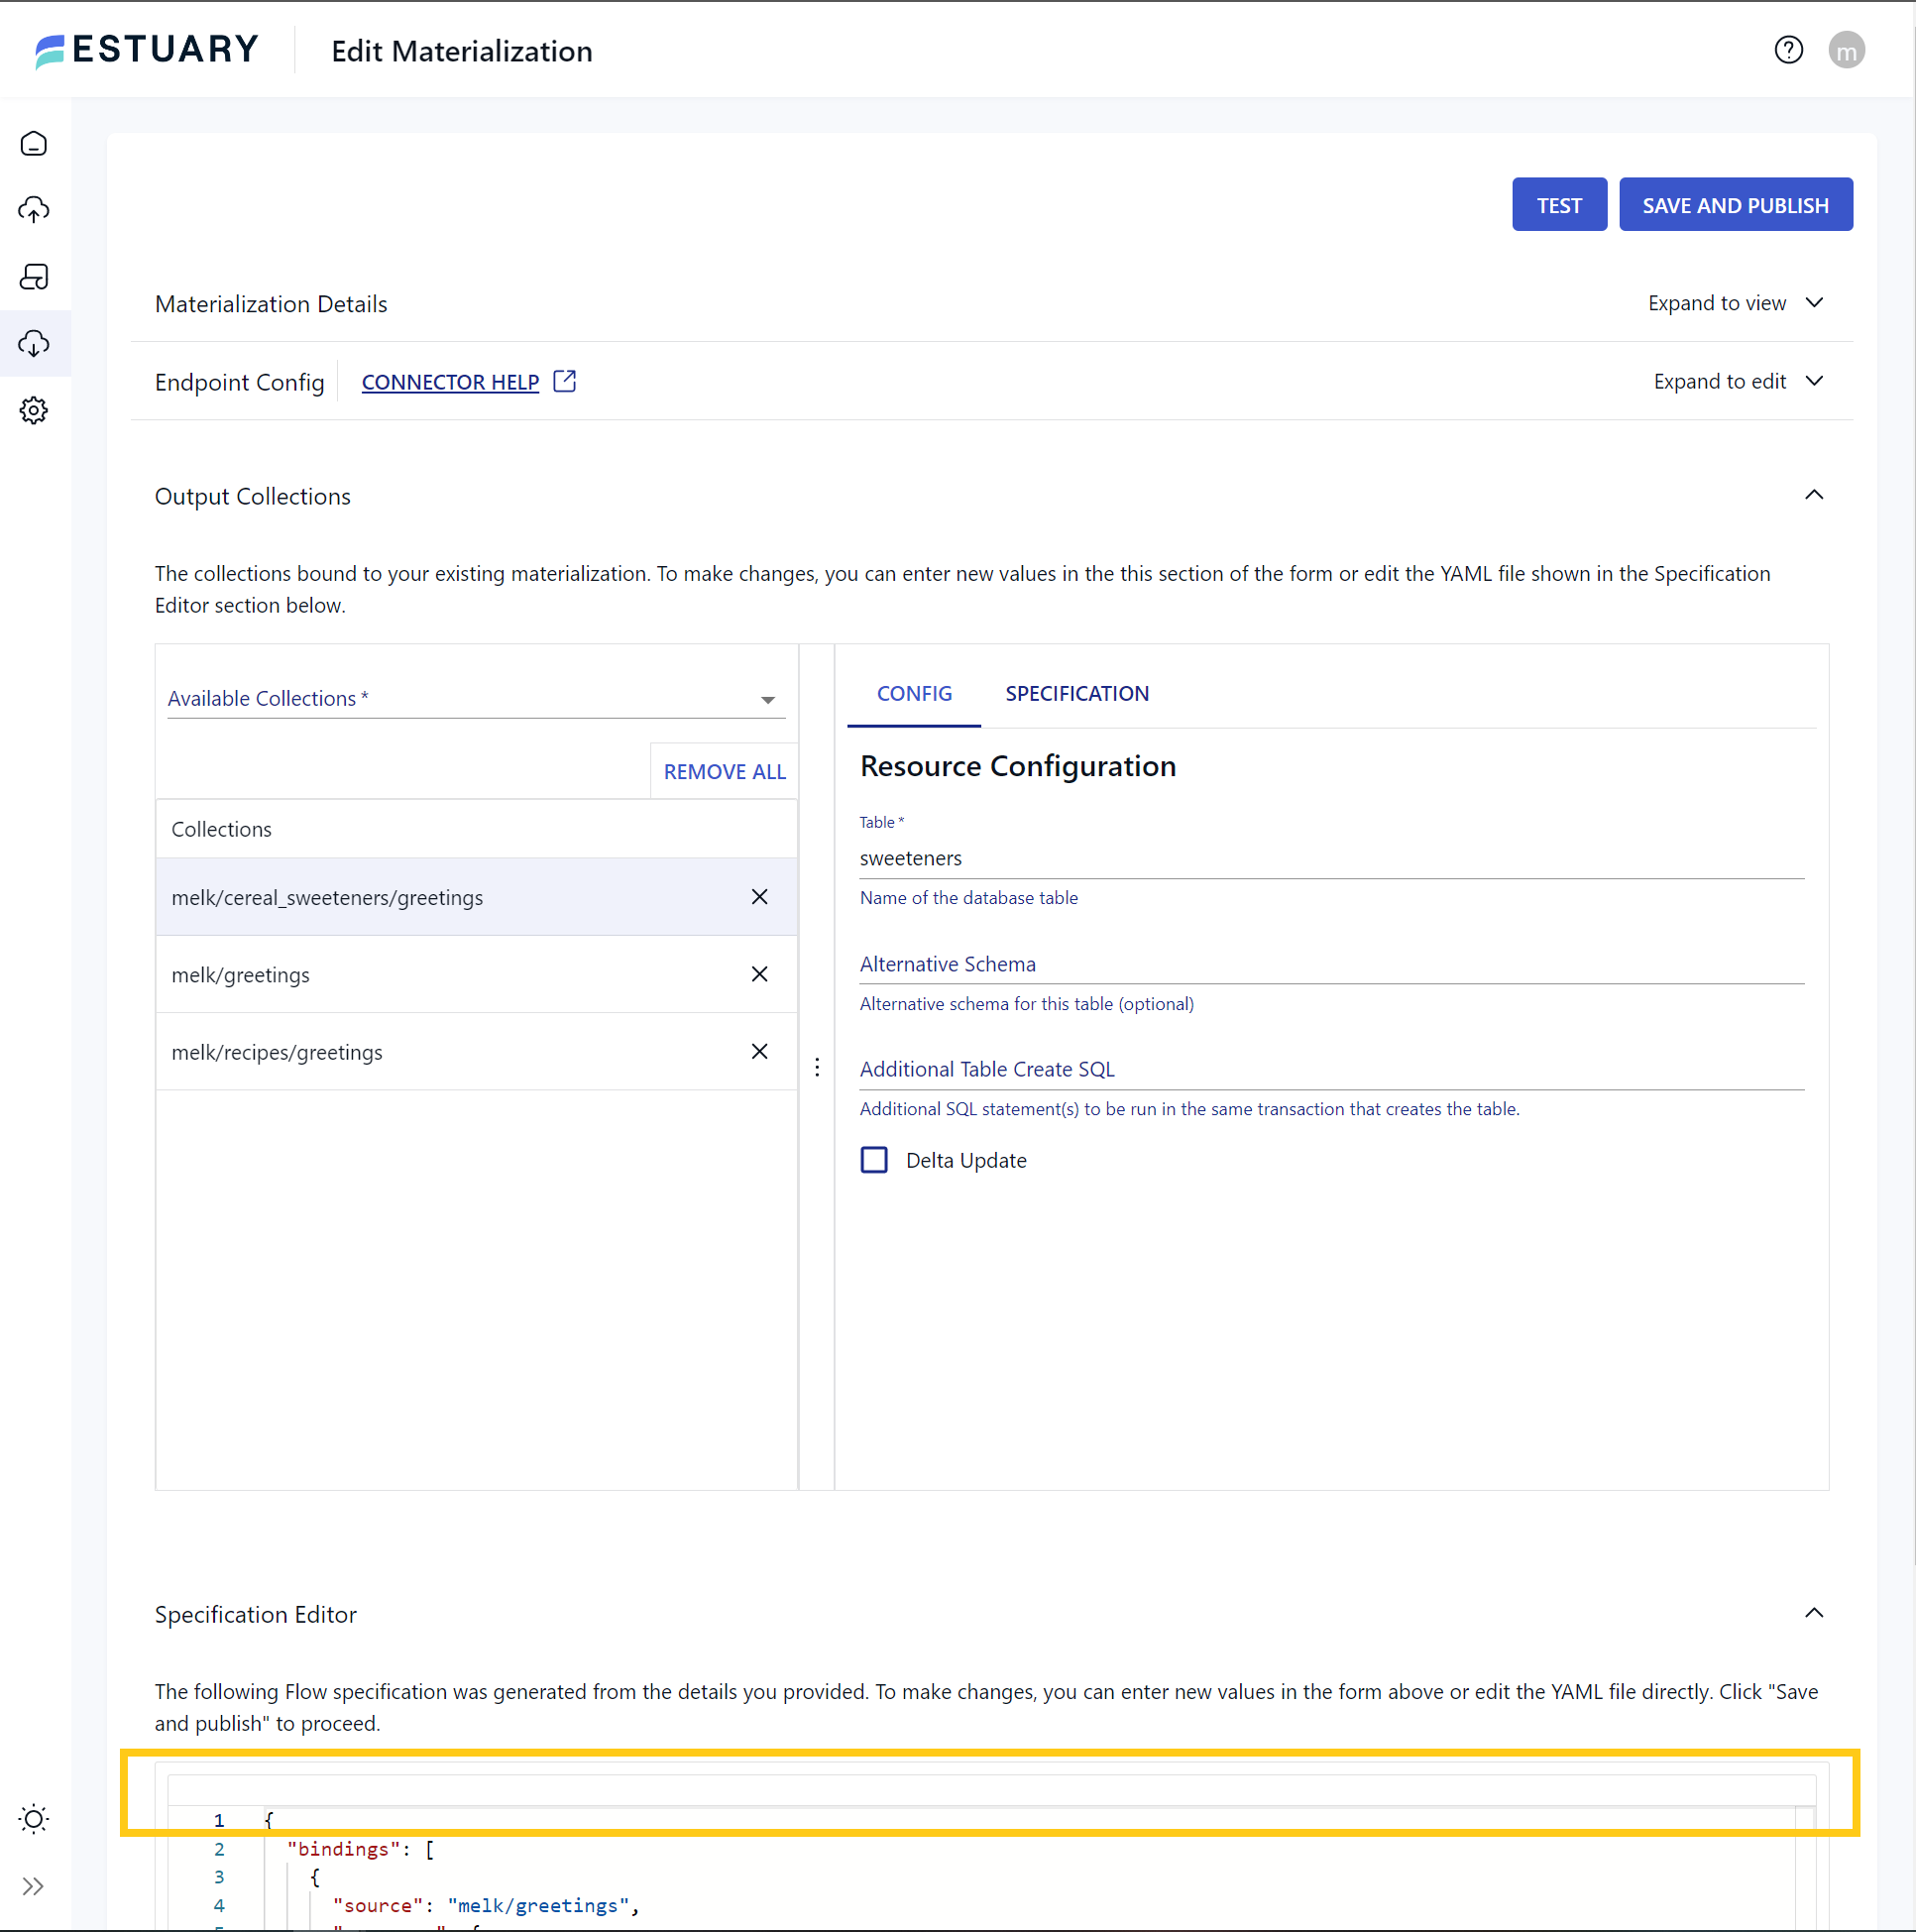The width and height of the screenshot is (1916, 1932).
Task: Click Save and Publish button
Action: pos(1735,205)
